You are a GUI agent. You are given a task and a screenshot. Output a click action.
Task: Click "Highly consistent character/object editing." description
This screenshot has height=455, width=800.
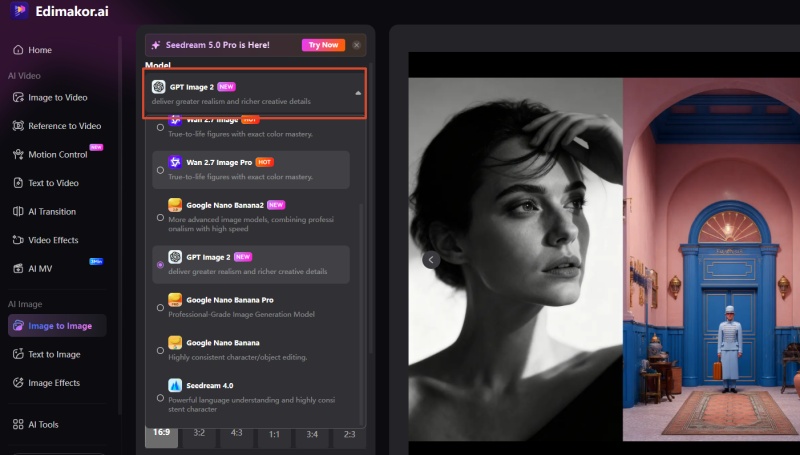click(x=238, y=357)
